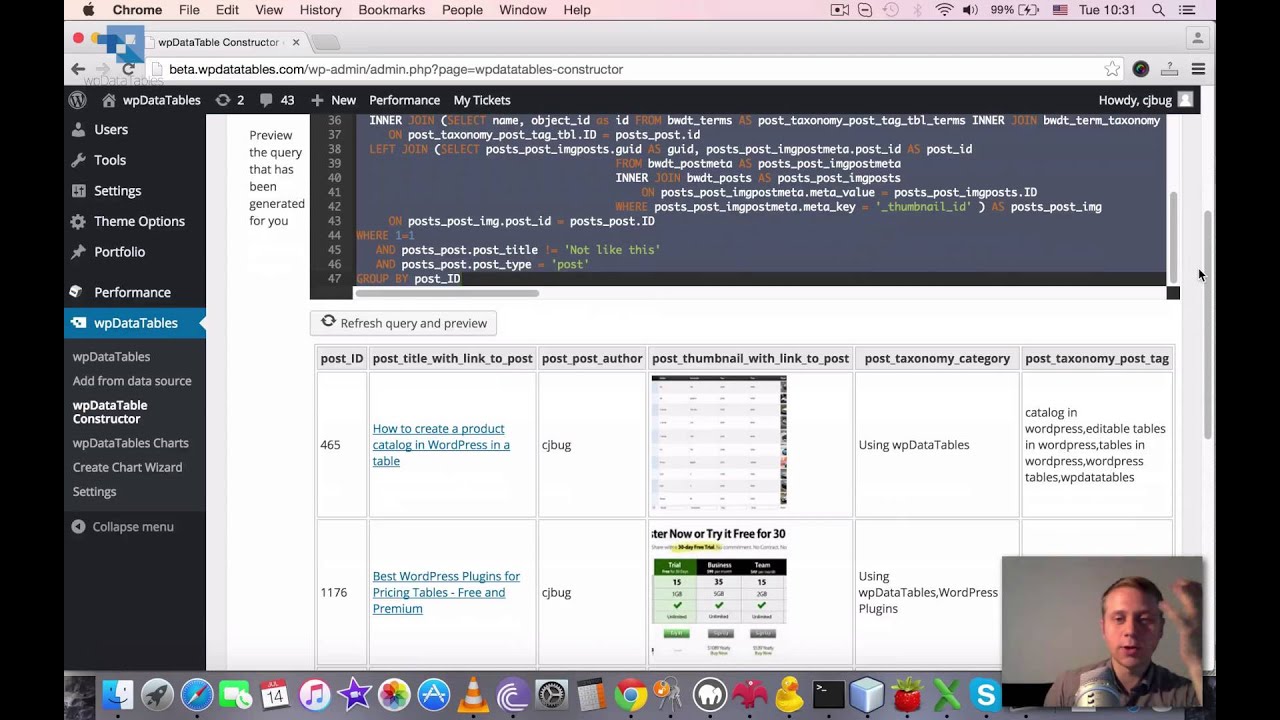
Task: Close the wpDataTable Constructor tab
Action: coord(296,42)
